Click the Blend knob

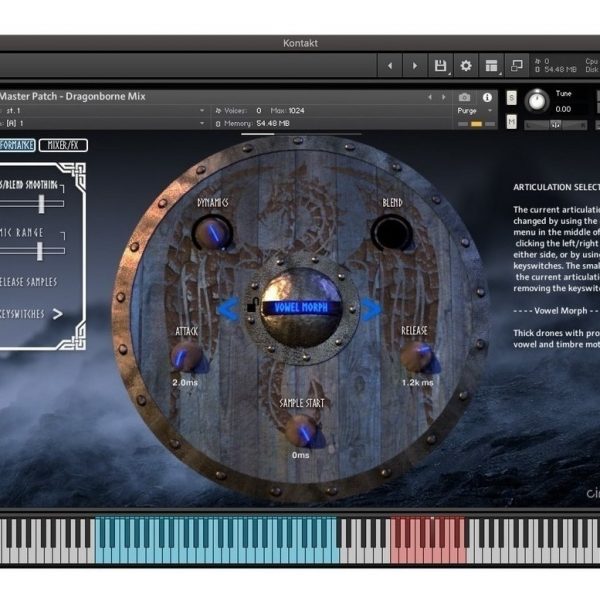391,232
